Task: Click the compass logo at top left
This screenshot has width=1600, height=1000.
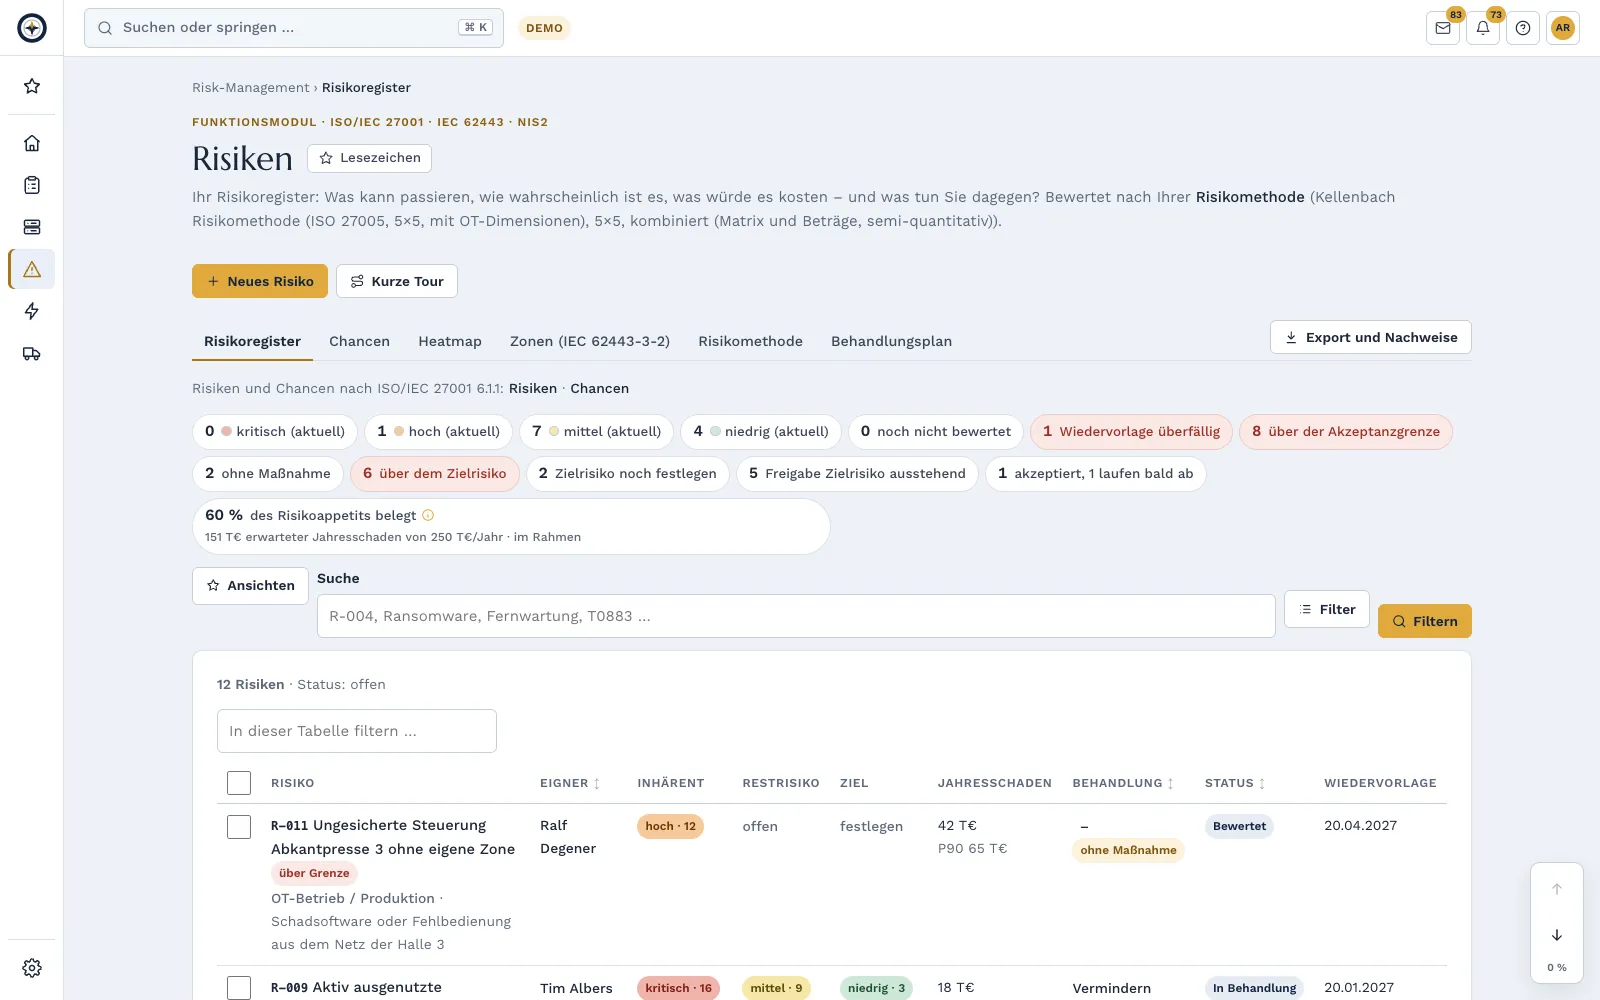Action: click(x=32, y=28)
